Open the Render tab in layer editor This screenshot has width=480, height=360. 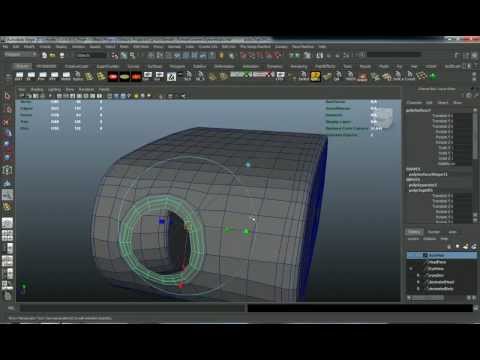coord(434,232)
